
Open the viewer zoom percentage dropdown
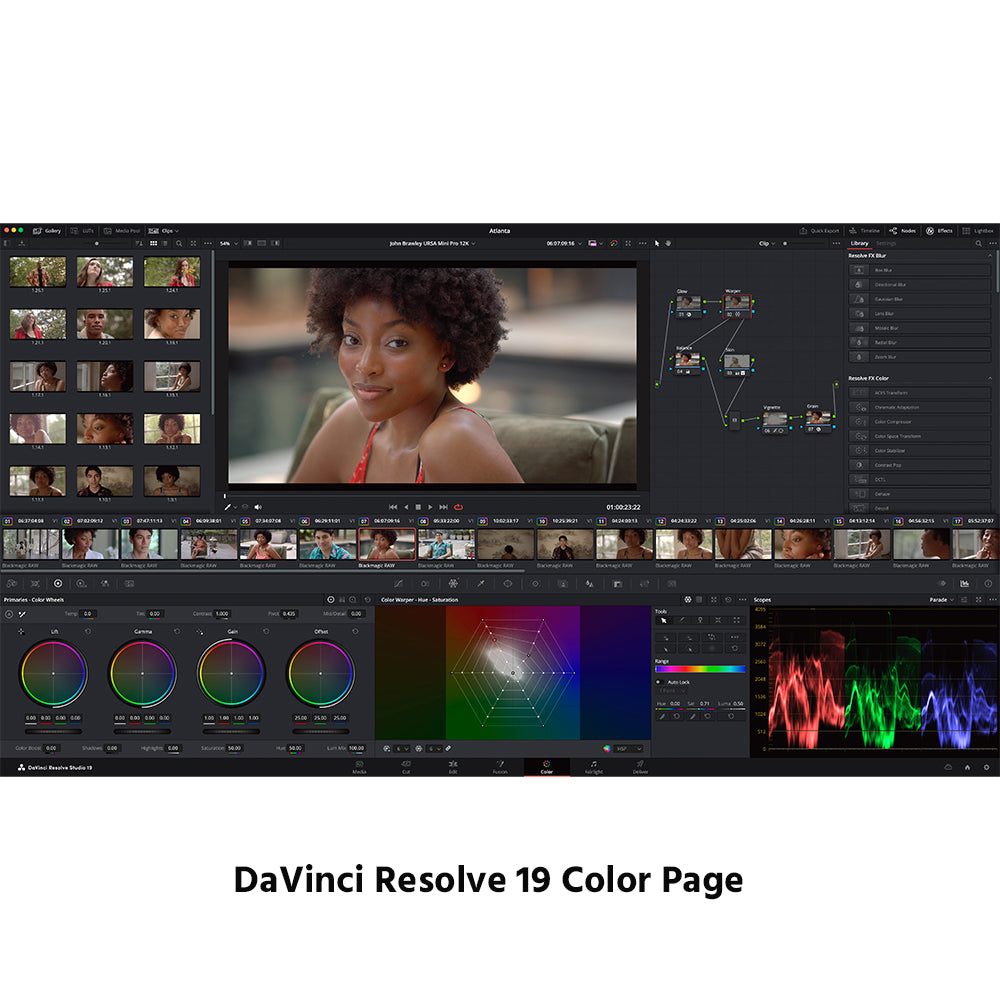pyautogui.click(x=229, y=243)
